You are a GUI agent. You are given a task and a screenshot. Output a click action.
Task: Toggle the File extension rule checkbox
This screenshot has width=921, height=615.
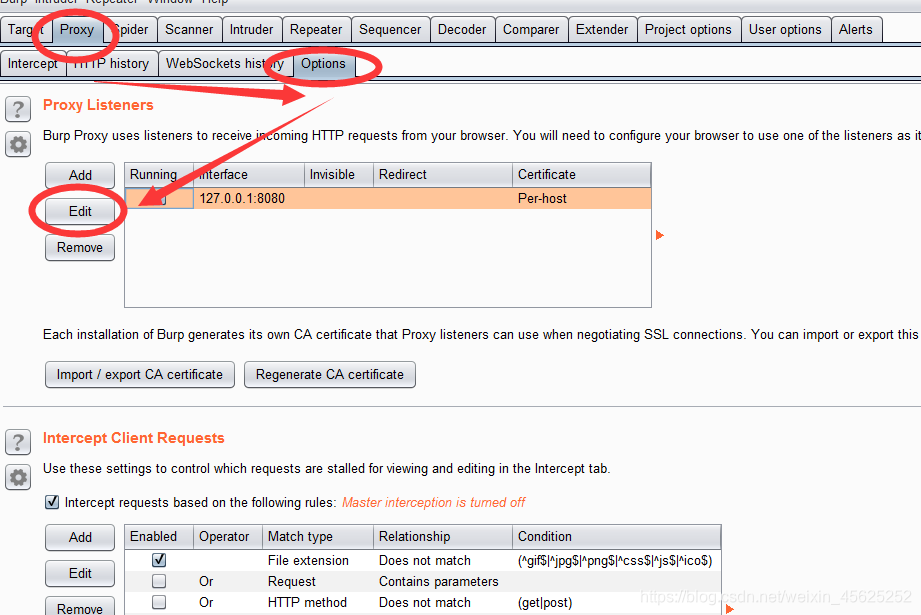[159, 560]
